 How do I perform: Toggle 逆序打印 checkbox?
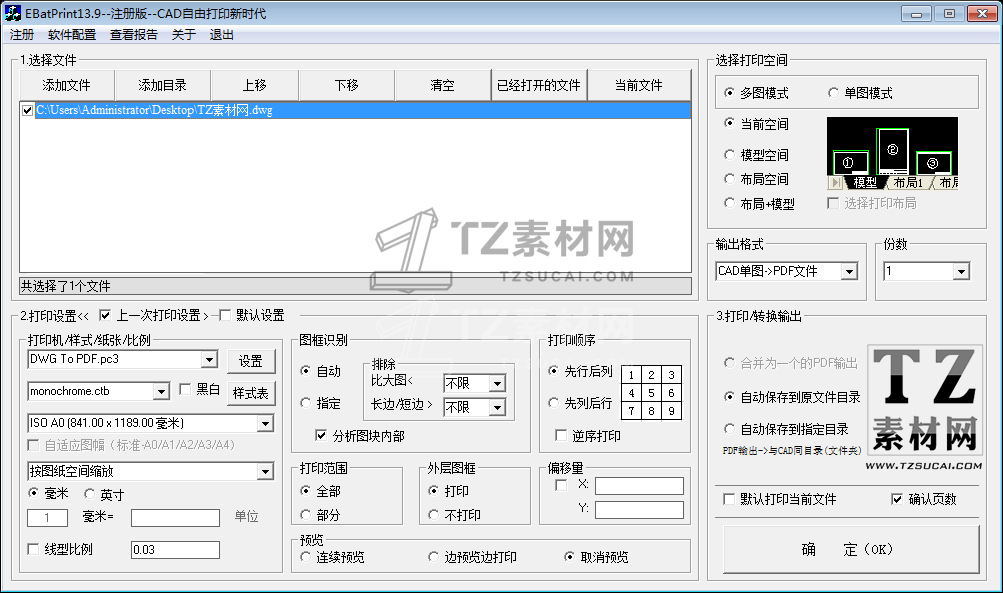(x=561, y=435)
